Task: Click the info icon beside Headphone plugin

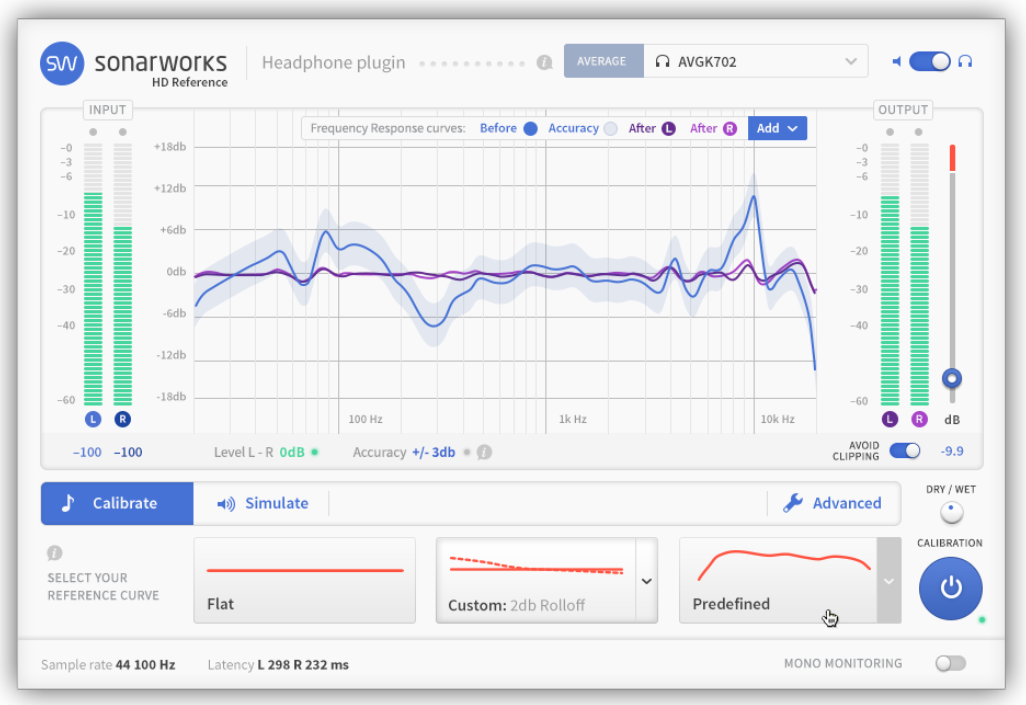Action: (x=544, y=62)
